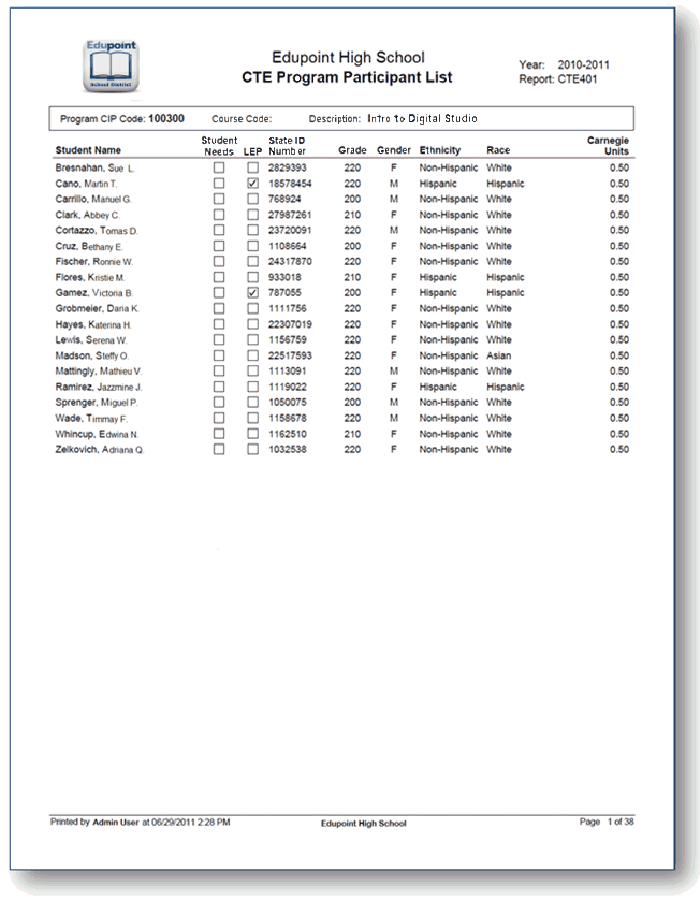Click Printed by Admin User footer text
Screen dimensions: 700x901
[x=140, y=822]
